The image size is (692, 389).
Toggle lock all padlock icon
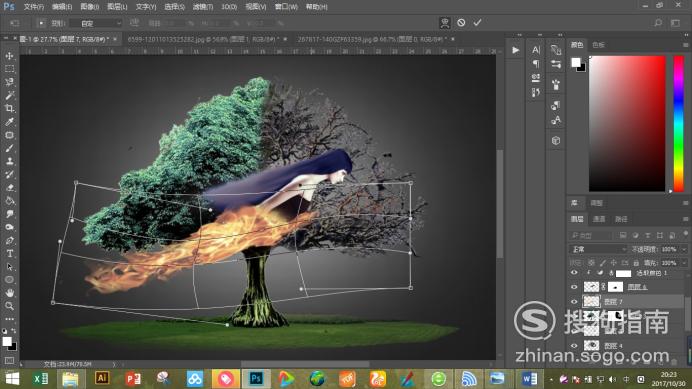[636, 263]
